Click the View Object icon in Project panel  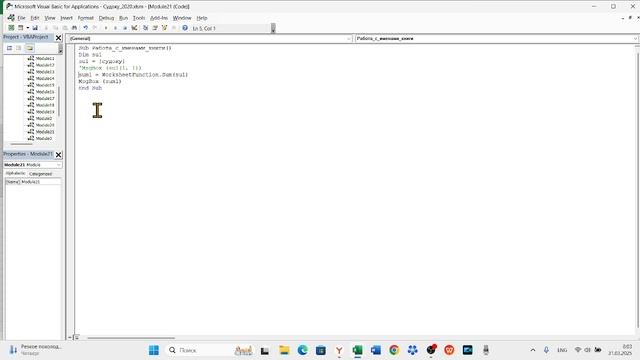(x=19, y=48)
